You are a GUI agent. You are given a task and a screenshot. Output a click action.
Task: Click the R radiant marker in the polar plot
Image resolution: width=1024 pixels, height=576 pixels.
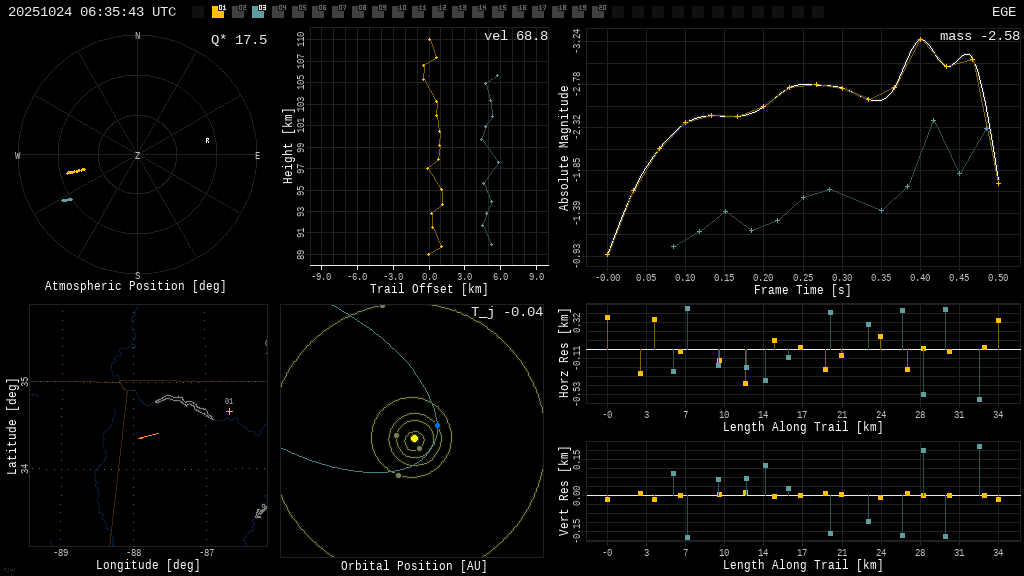208,141
